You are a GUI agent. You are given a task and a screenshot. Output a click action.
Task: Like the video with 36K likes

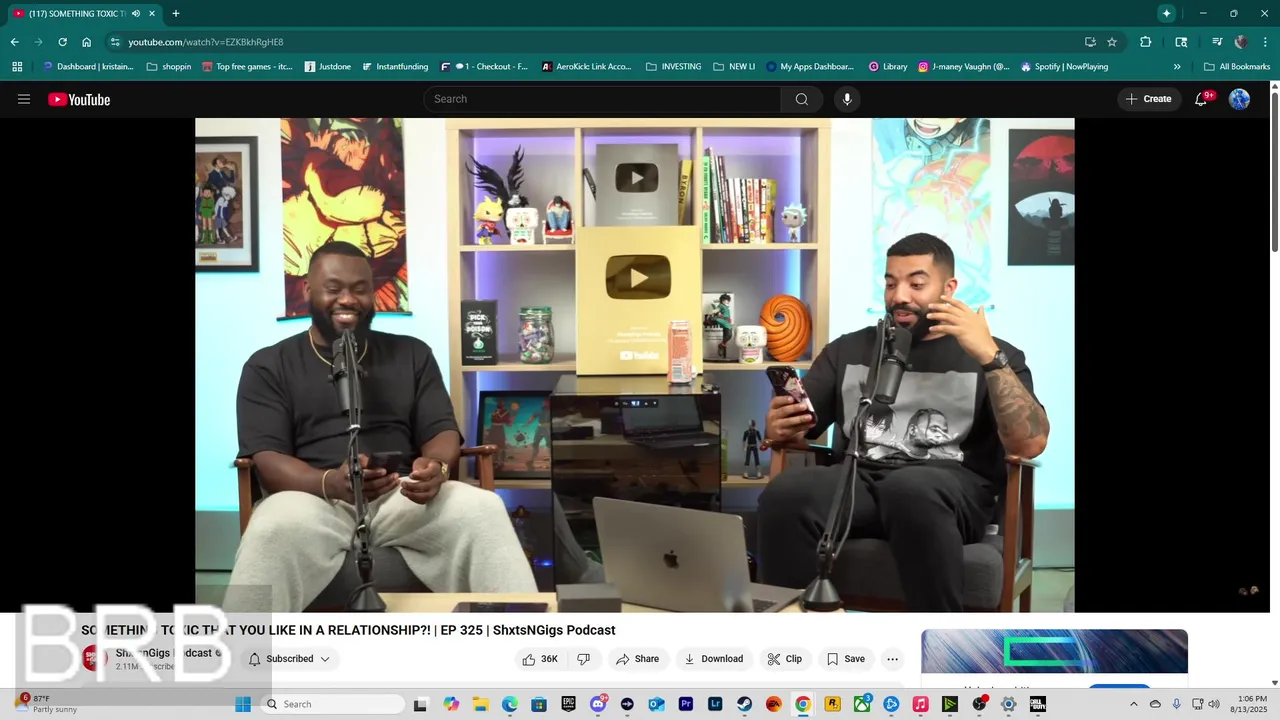click(x=540, y=659)
